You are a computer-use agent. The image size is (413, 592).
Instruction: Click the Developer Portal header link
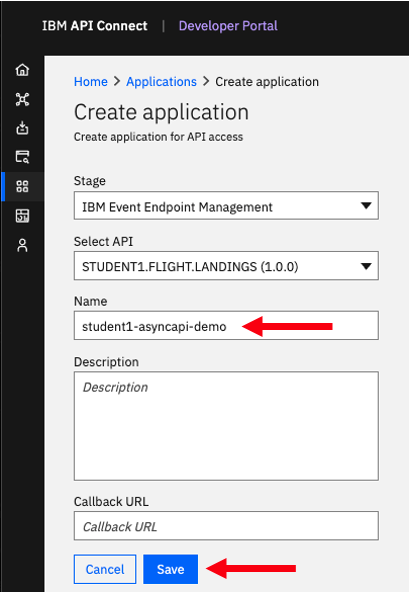coord(228,26)
